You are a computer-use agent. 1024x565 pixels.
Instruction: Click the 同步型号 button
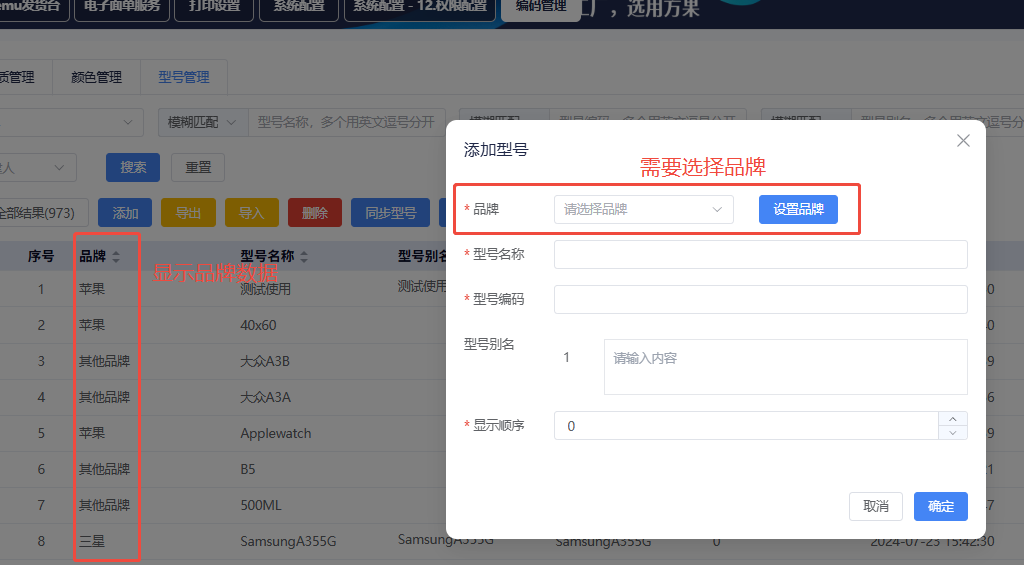[390, 213]
